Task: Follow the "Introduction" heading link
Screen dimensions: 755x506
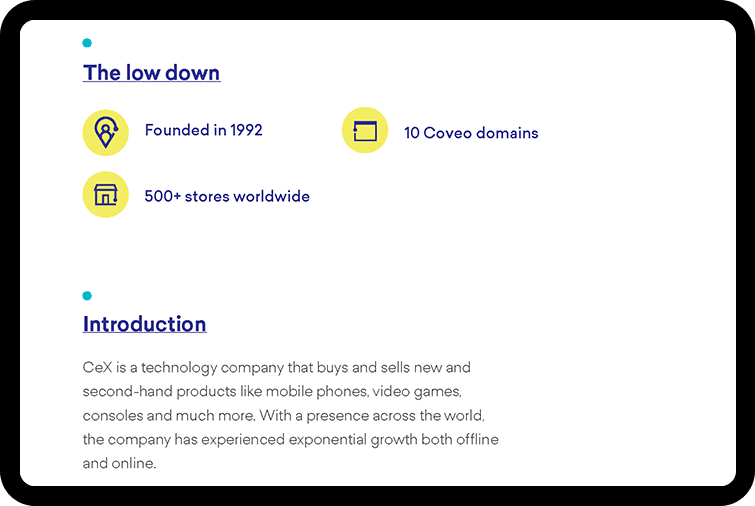Action: point(144,324)
